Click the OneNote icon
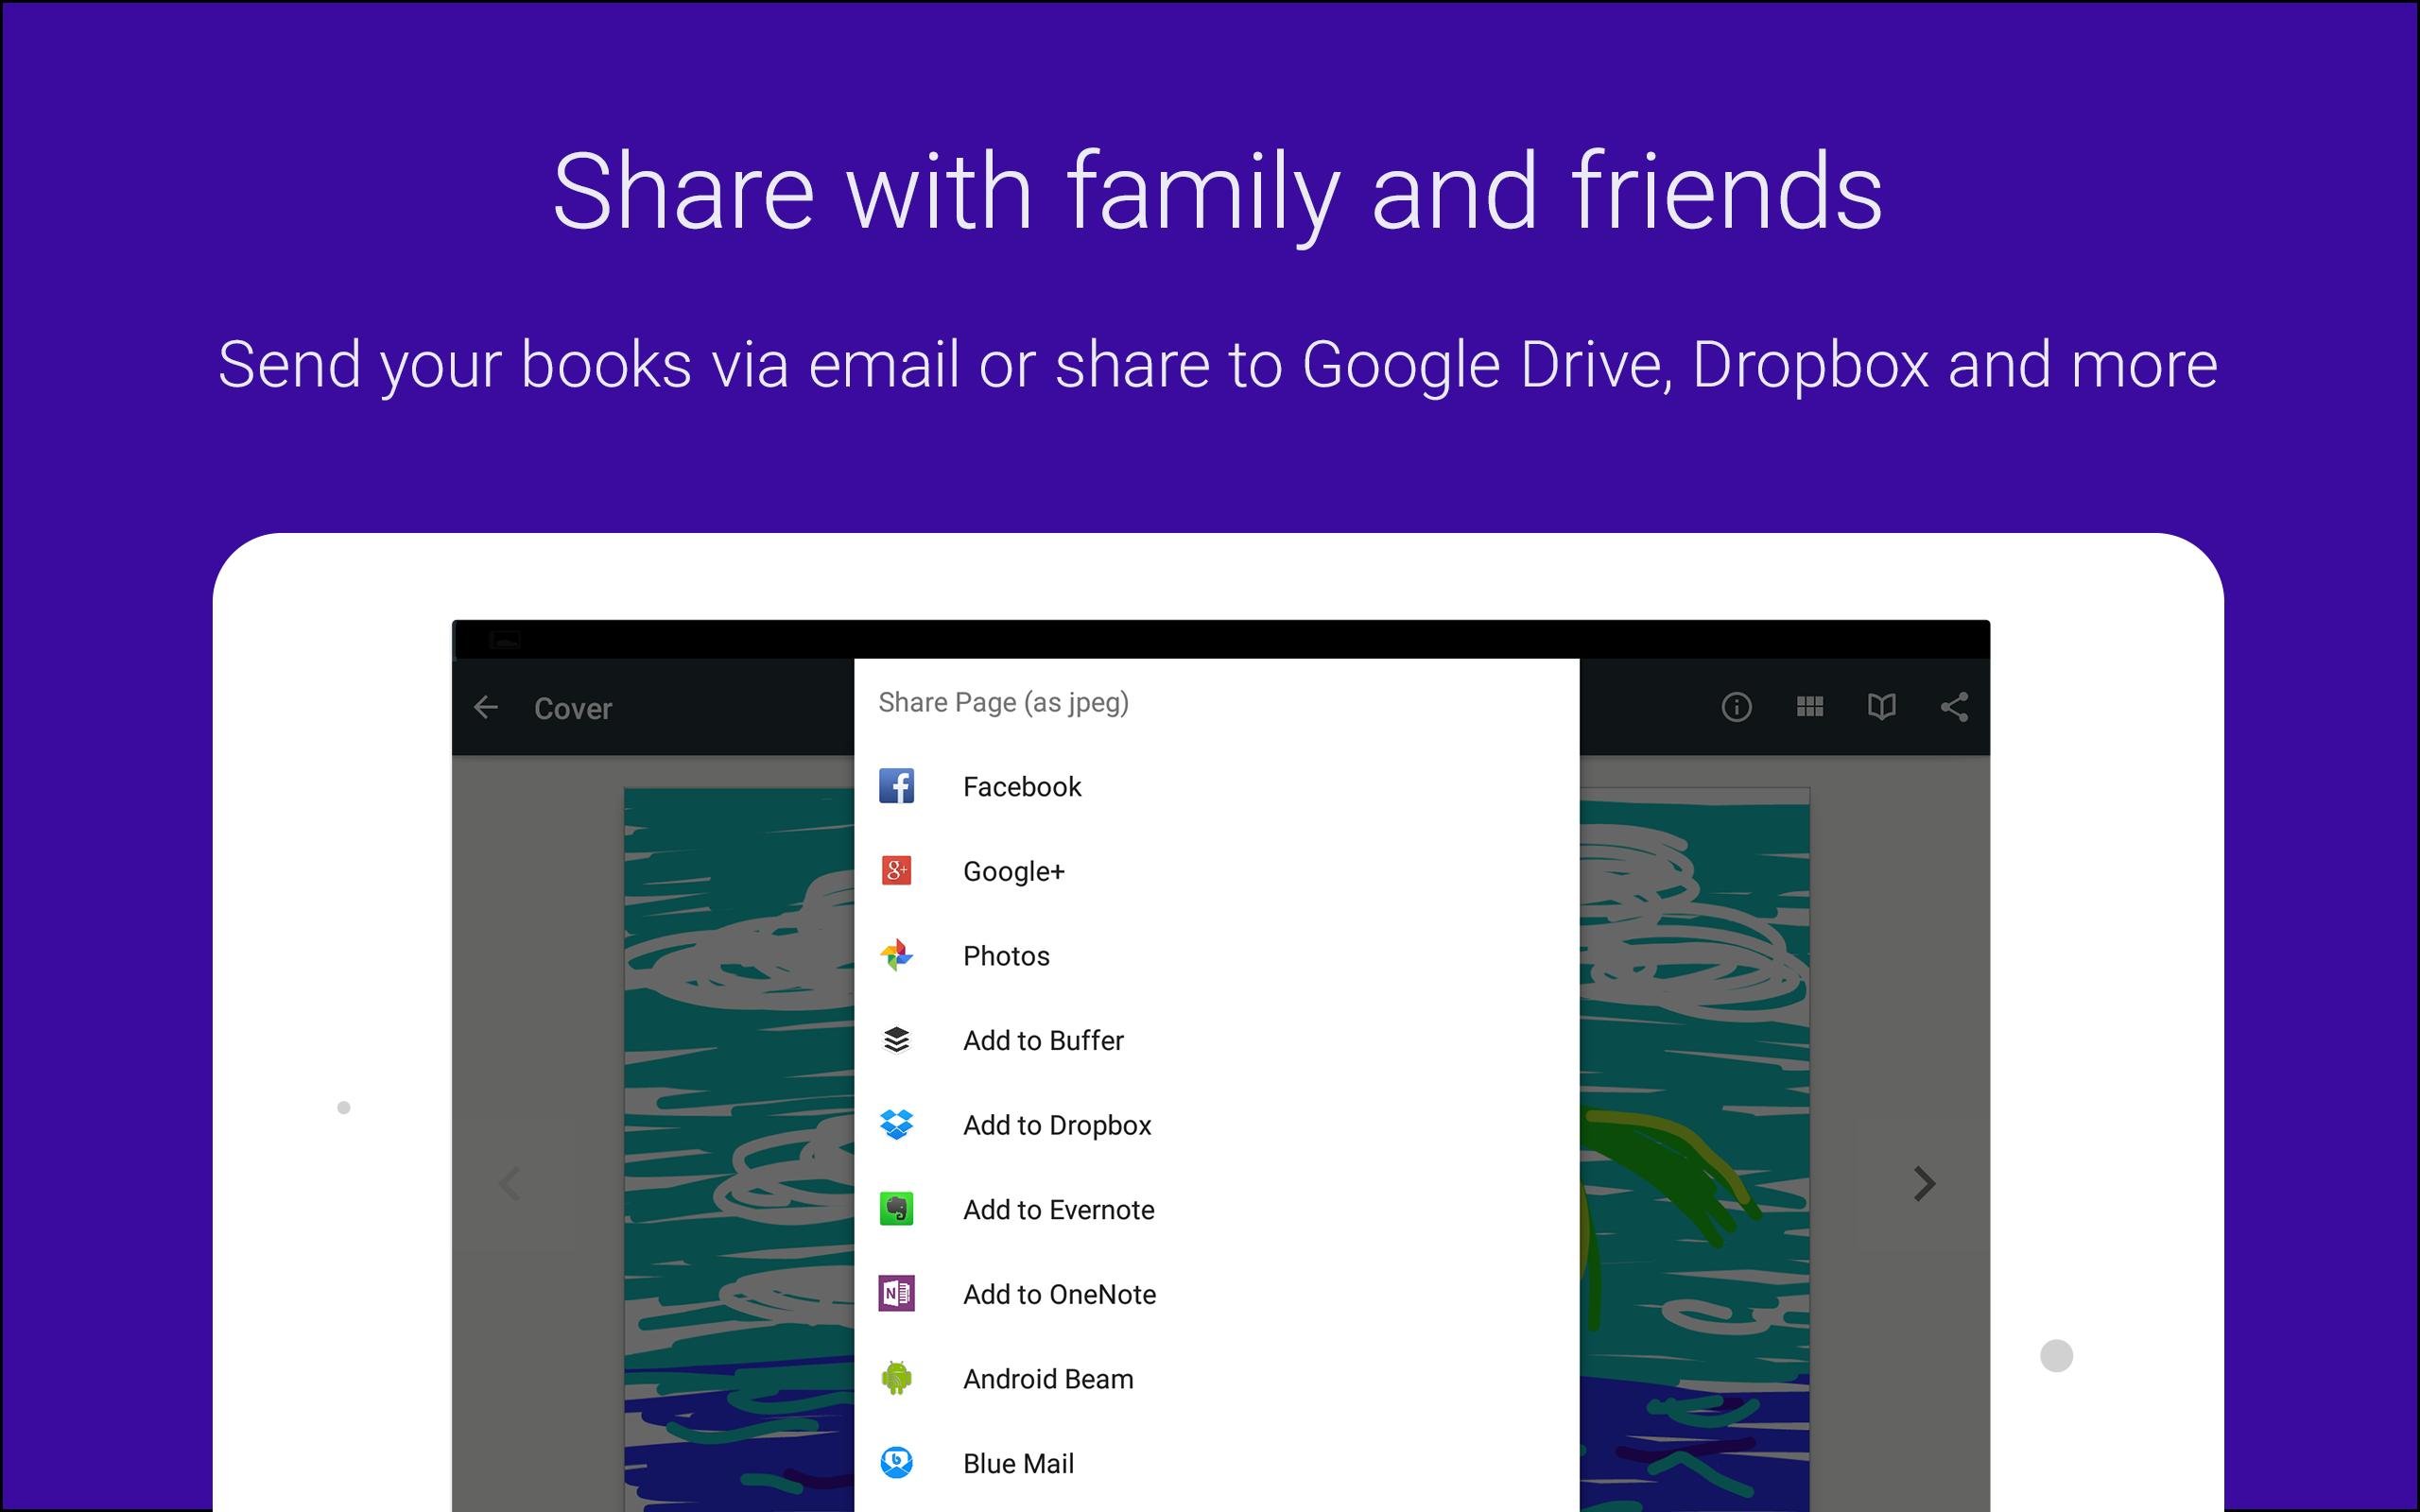 coord(896,1294)
